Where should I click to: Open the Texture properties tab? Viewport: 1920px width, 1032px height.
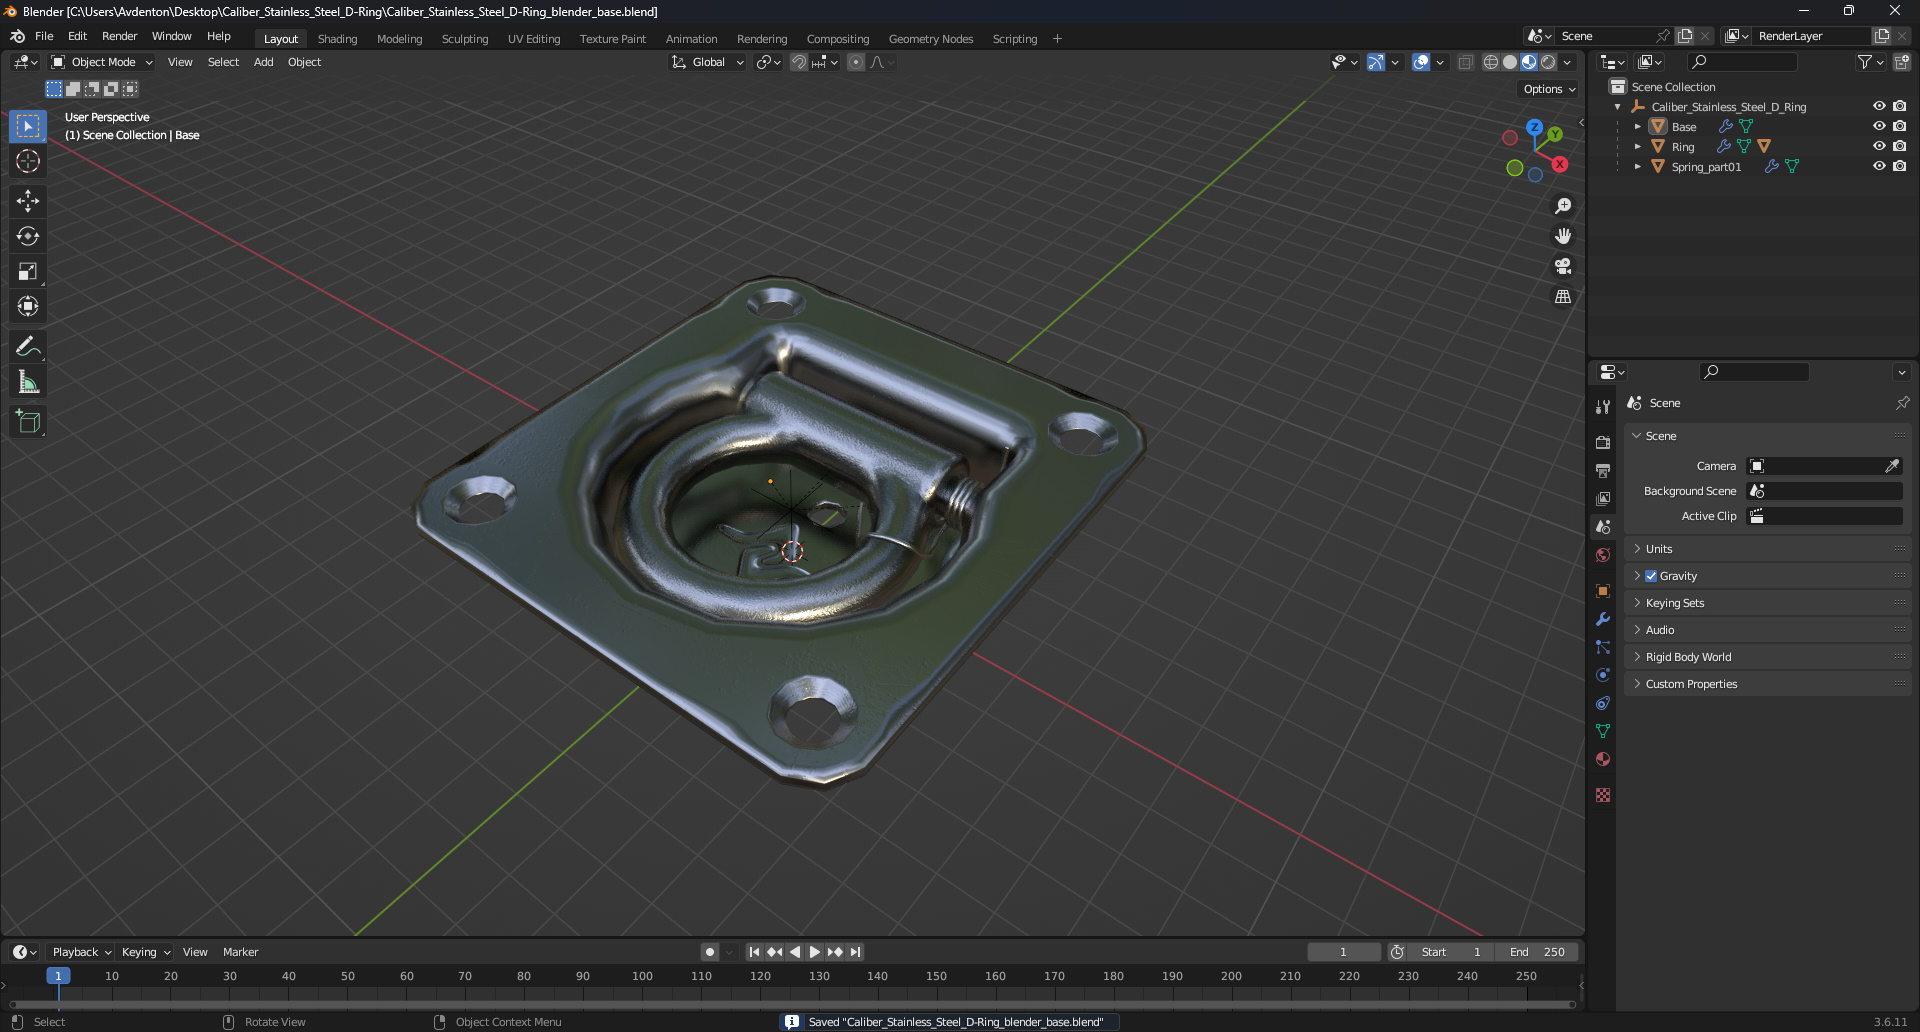pos(1603,795)
